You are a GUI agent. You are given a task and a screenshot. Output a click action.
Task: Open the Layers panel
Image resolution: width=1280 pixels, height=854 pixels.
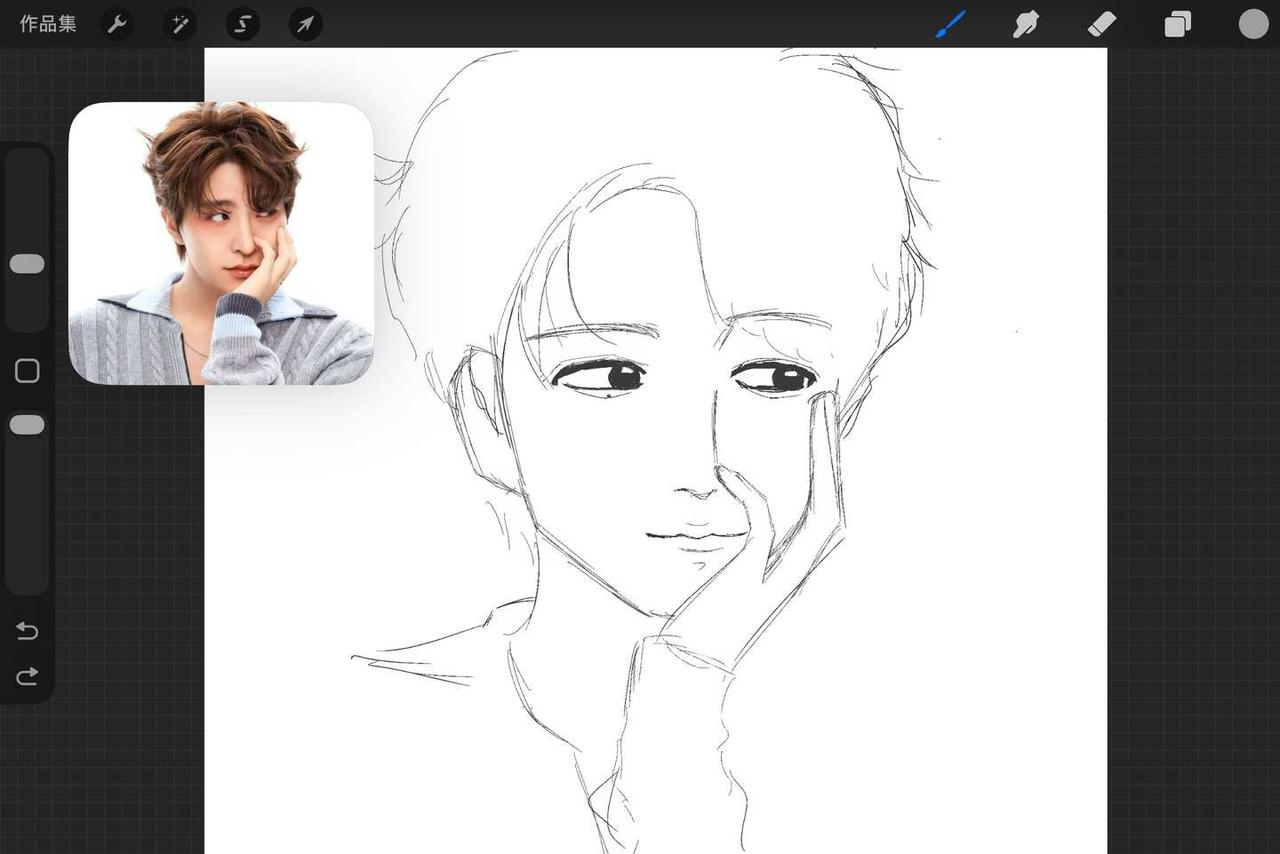click(x=1178, y=24)
